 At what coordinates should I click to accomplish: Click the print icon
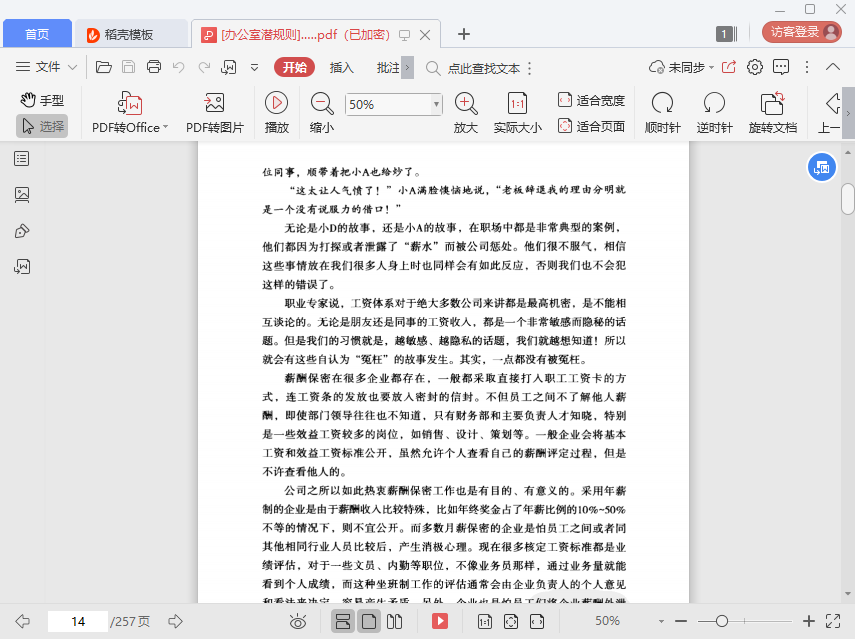click(x=154, y=67)
